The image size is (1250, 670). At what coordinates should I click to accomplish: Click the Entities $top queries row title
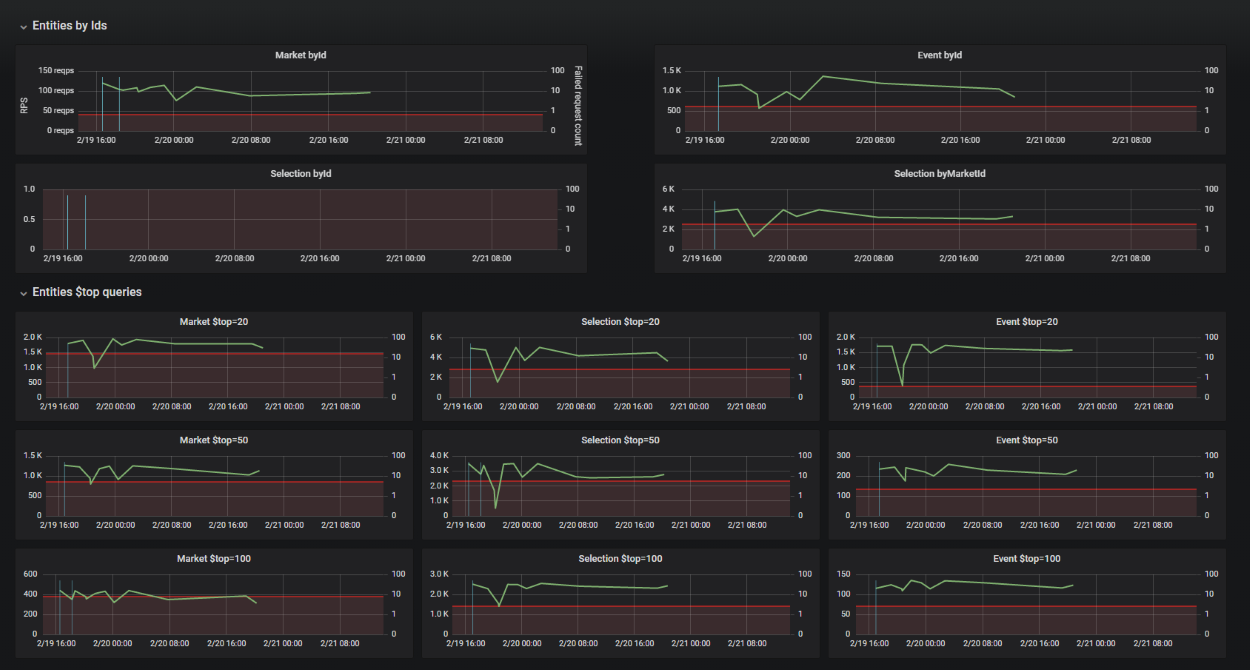[87, 292]
